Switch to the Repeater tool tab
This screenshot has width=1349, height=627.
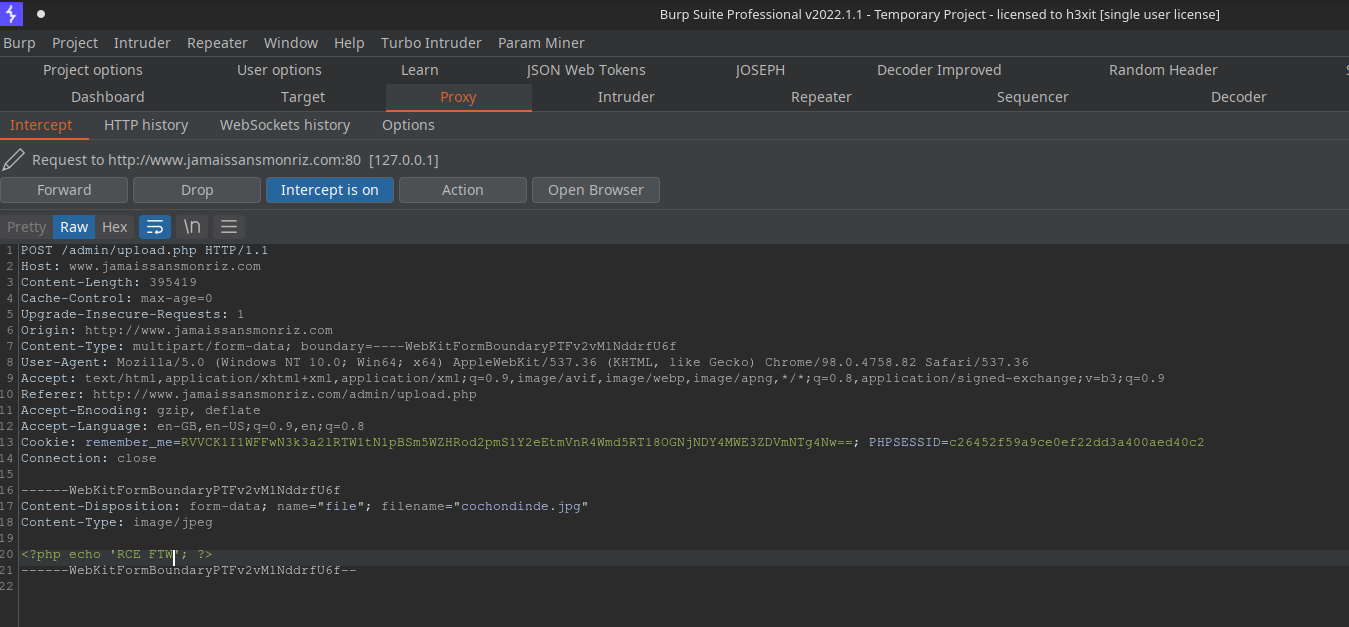coord(821,97)
